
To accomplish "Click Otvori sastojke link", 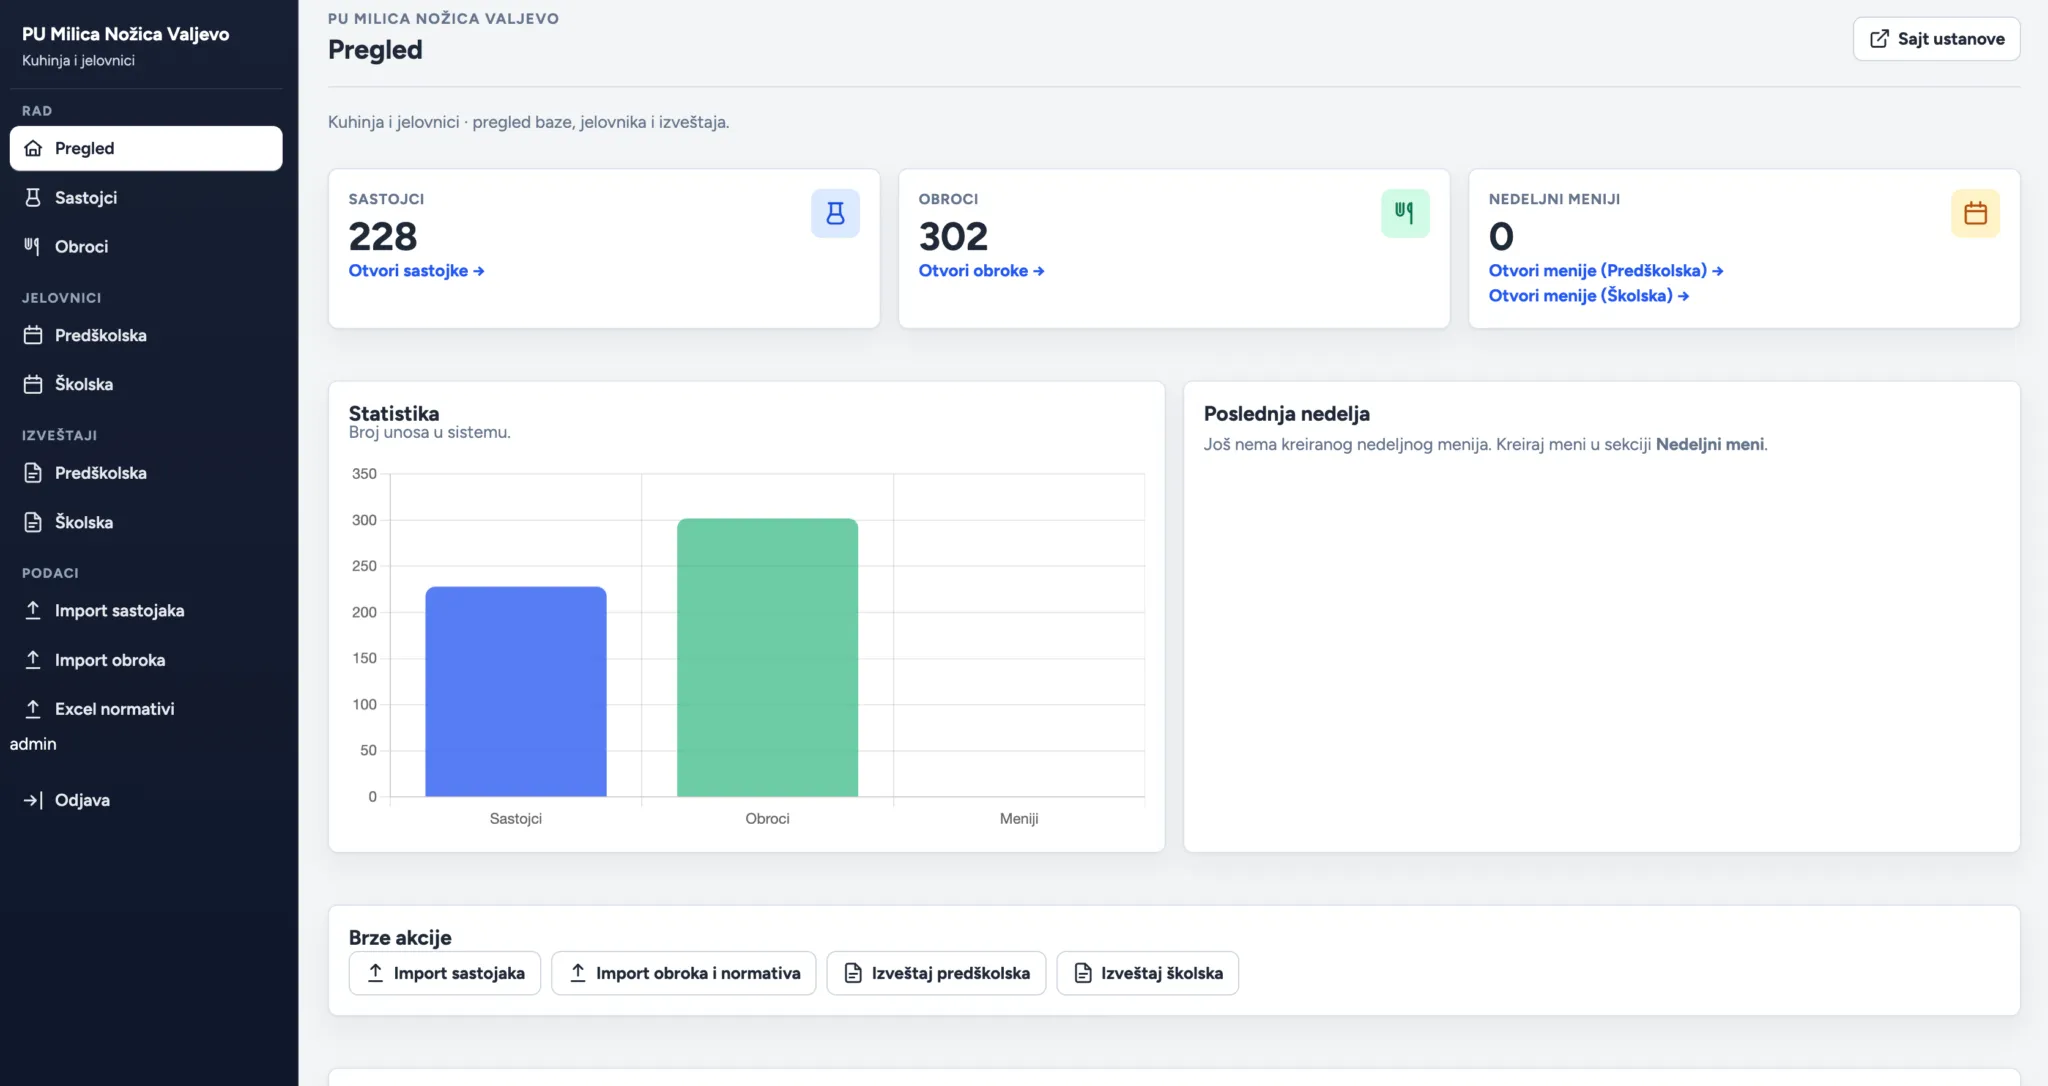I will pos(416,271).
